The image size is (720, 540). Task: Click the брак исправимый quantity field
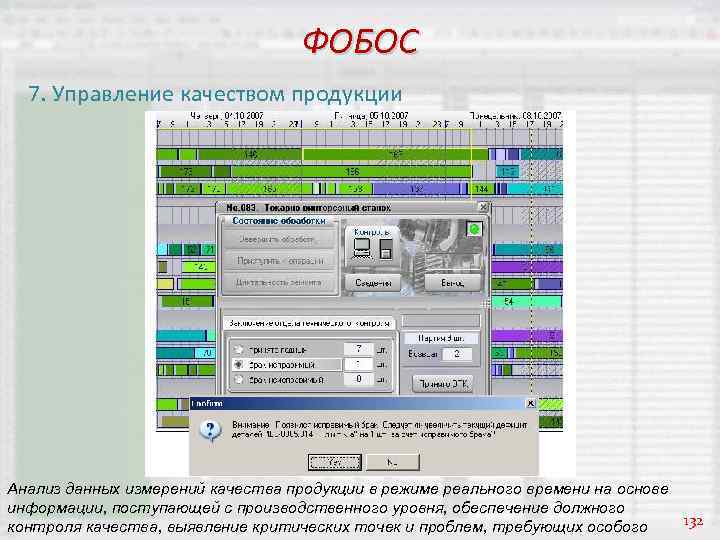tap(359, 364)
